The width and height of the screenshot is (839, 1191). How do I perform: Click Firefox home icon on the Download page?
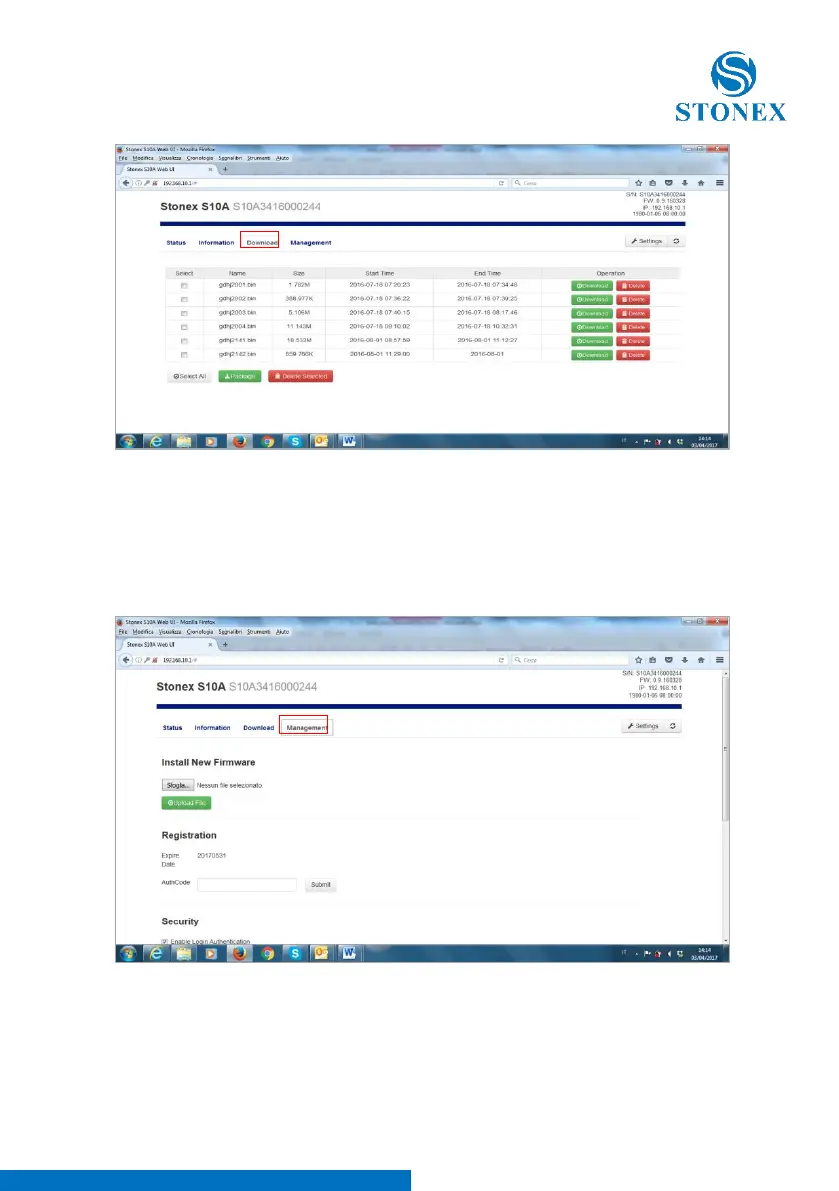click(701, 183)
